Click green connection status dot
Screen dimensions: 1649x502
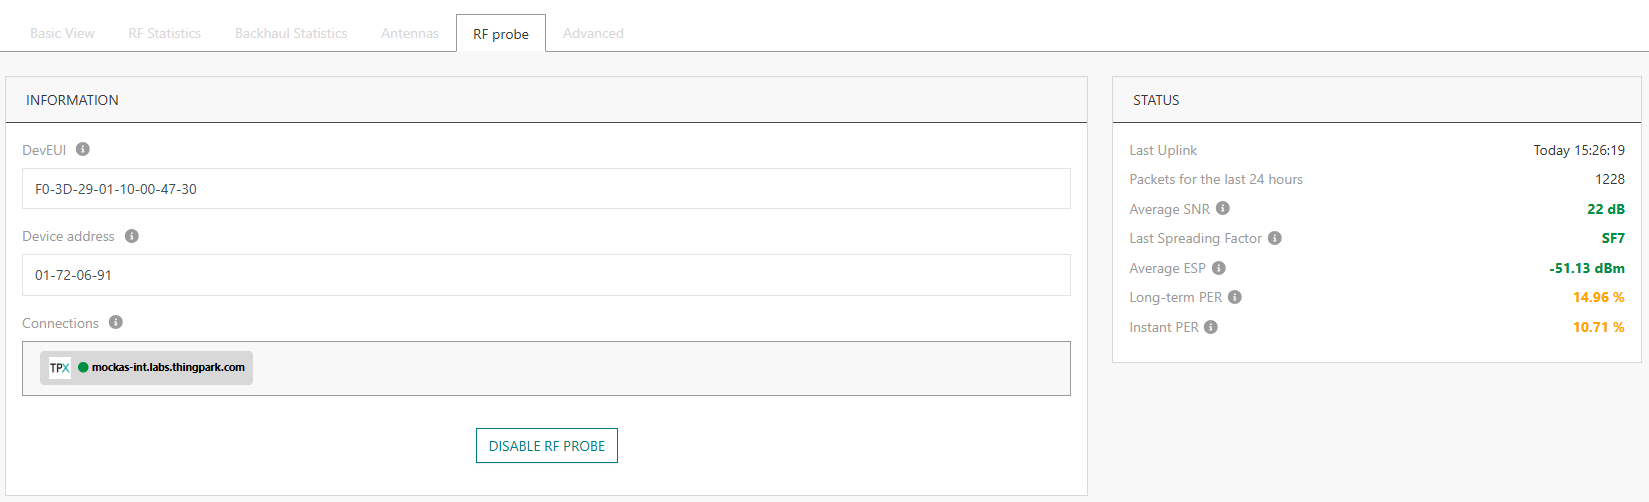click(x=83, y=368)
